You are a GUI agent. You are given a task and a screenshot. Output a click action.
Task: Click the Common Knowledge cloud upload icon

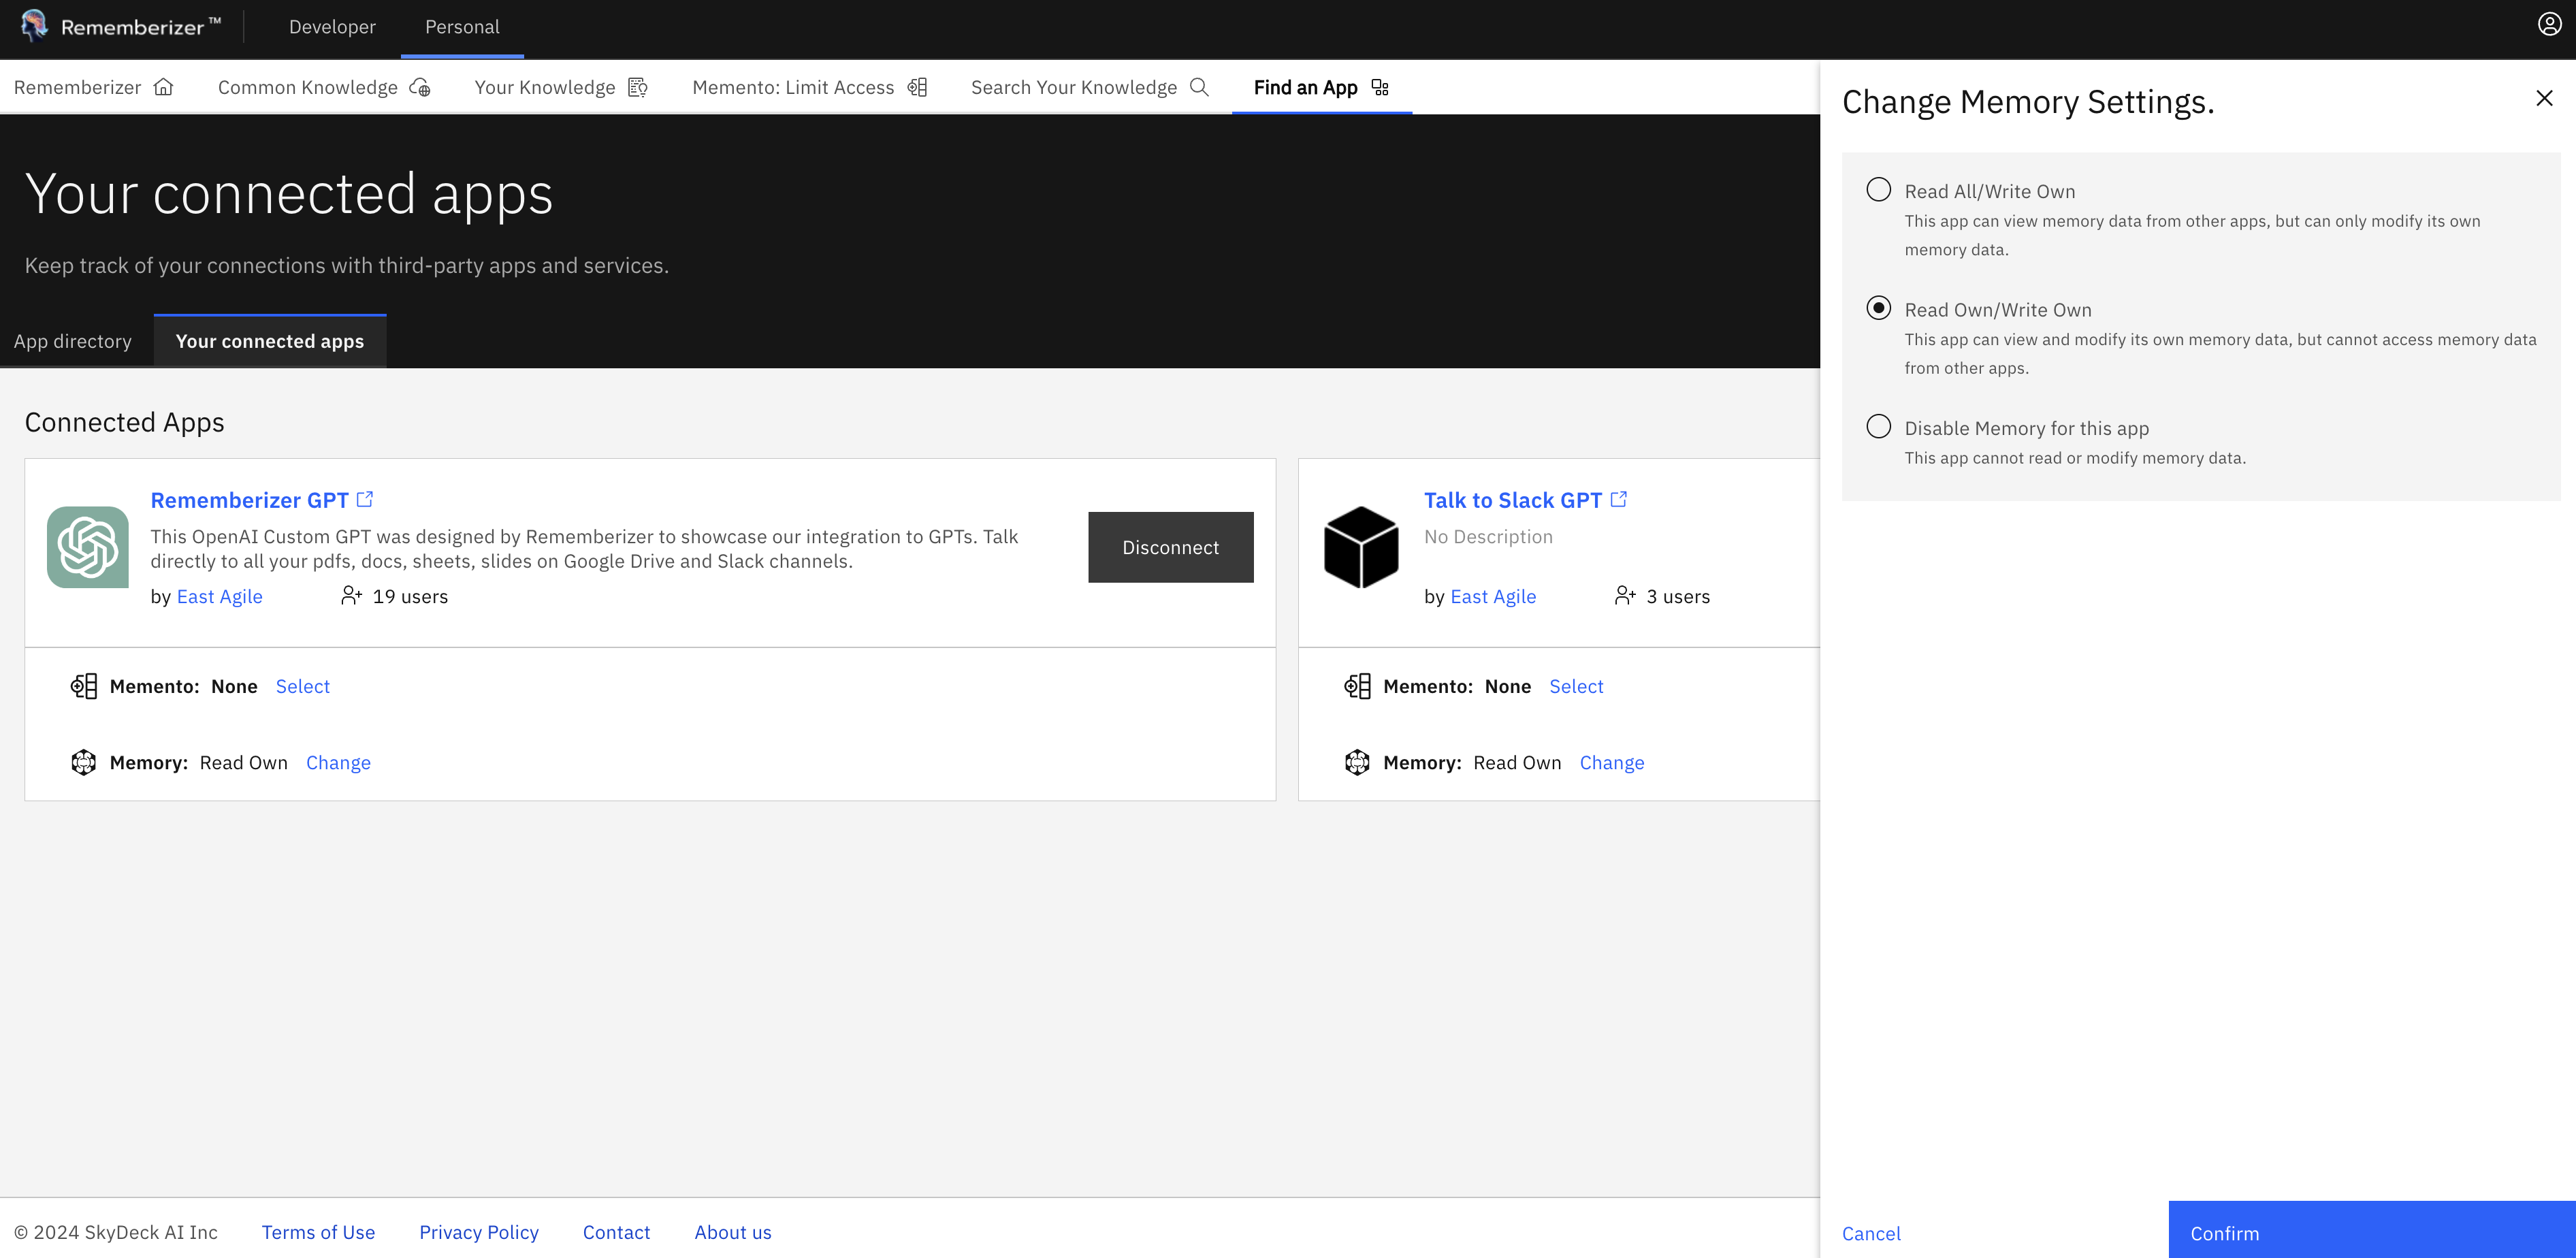pos(421,87)
